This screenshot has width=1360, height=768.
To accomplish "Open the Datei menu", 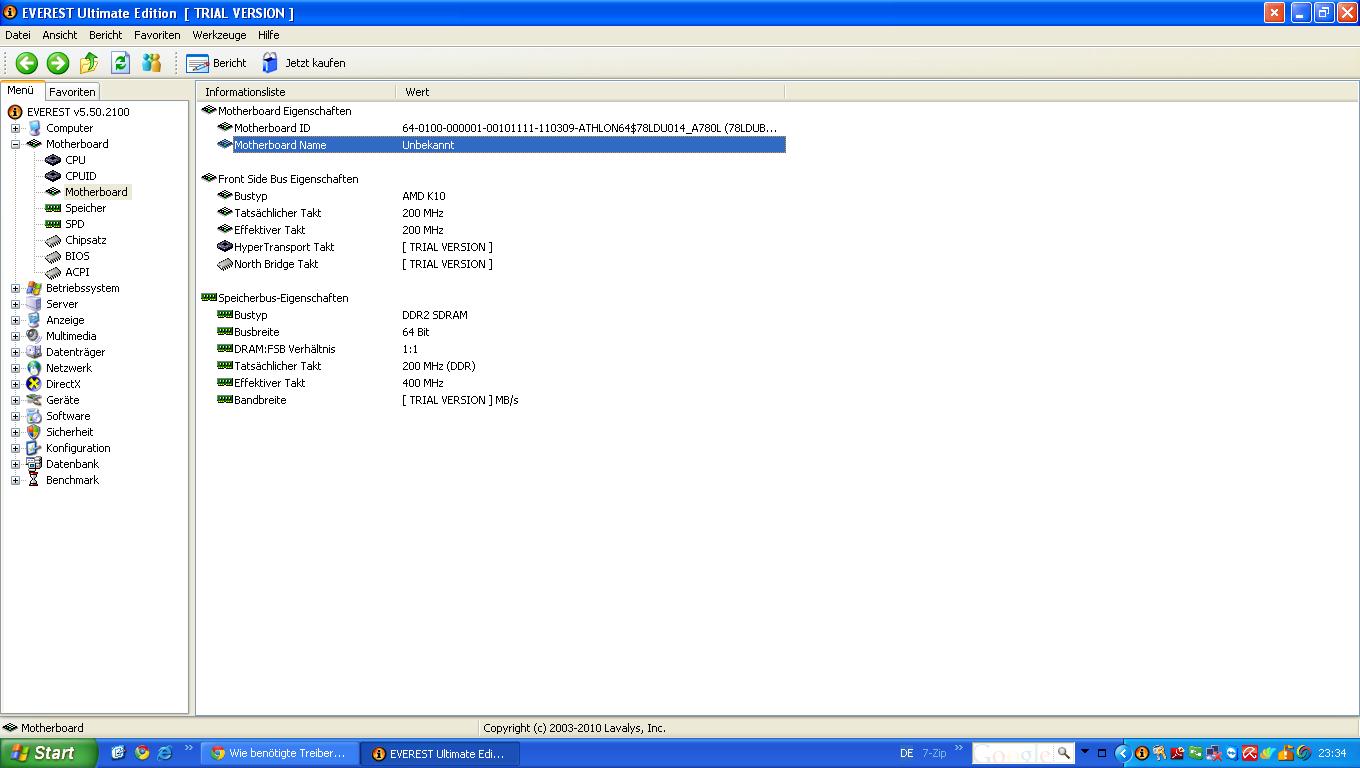I will pos(18,35).
